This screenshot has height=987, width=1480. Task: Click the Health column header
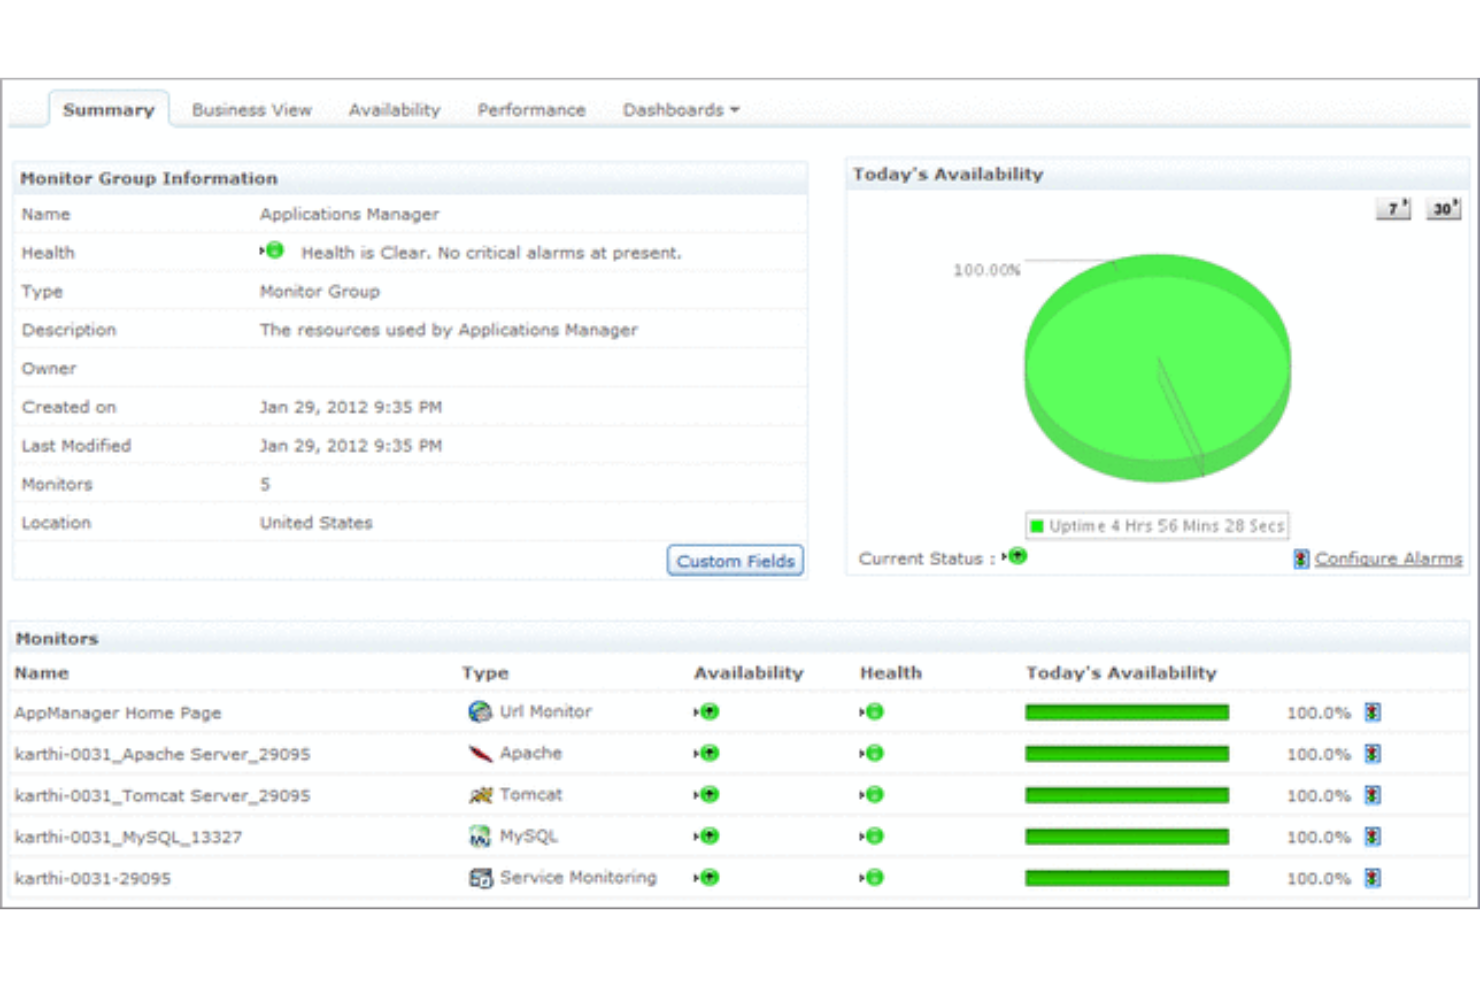pyautogui.click(x=891, y=674)
